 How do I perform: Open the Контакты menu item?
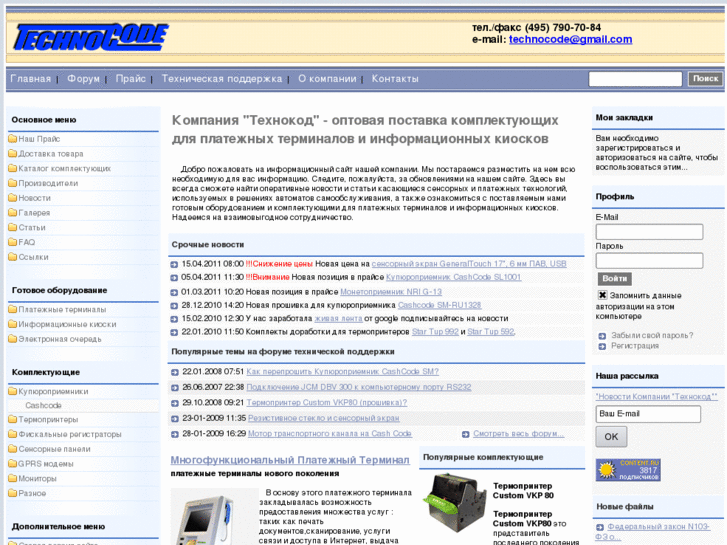tap(395, 79)
